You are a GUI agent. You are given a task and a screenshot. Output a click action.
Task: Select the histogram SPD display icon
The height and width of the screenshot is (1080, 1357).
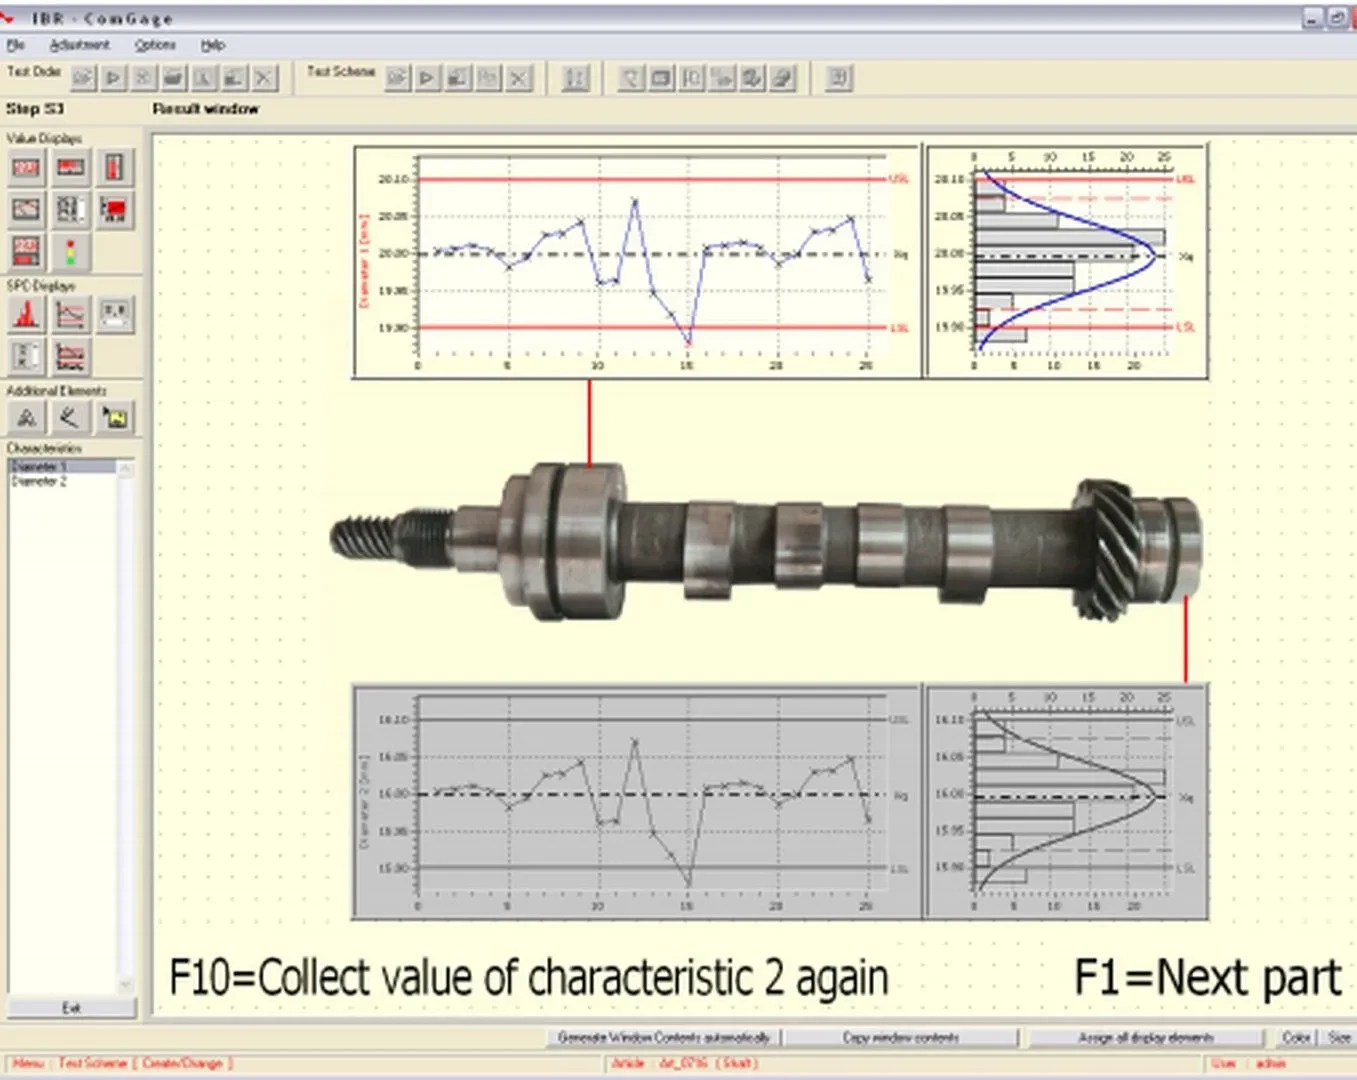26,315
